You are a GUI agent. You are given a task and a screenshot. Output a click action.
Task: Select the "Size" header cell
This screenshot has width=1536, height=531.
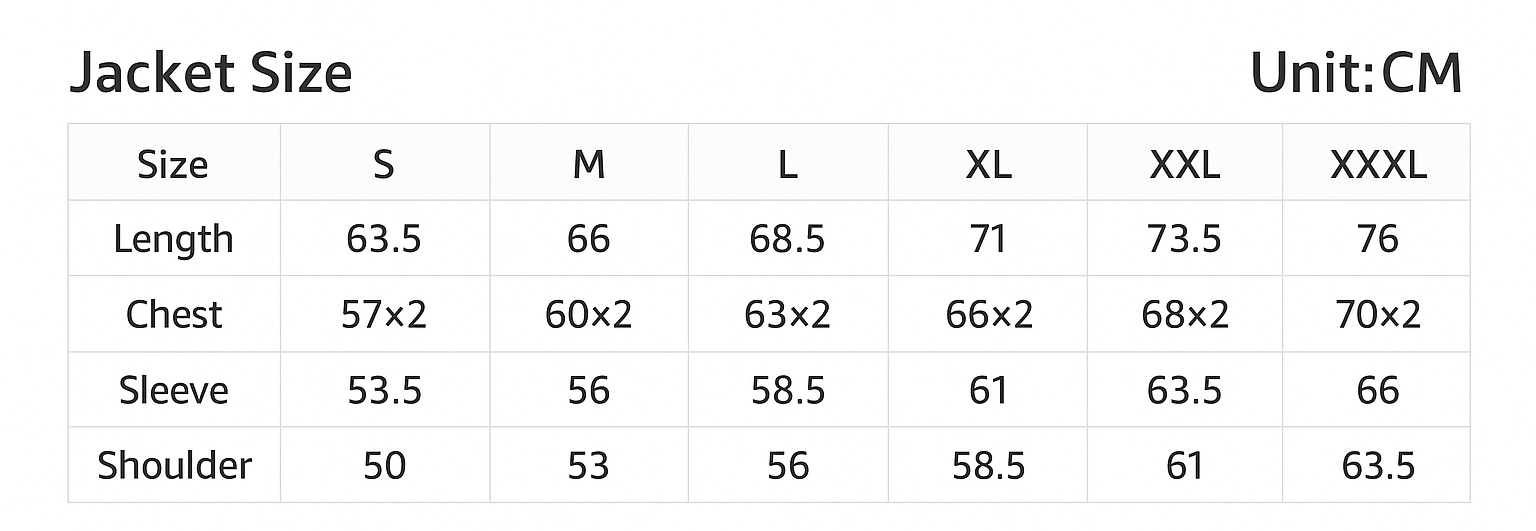point(173,164)
